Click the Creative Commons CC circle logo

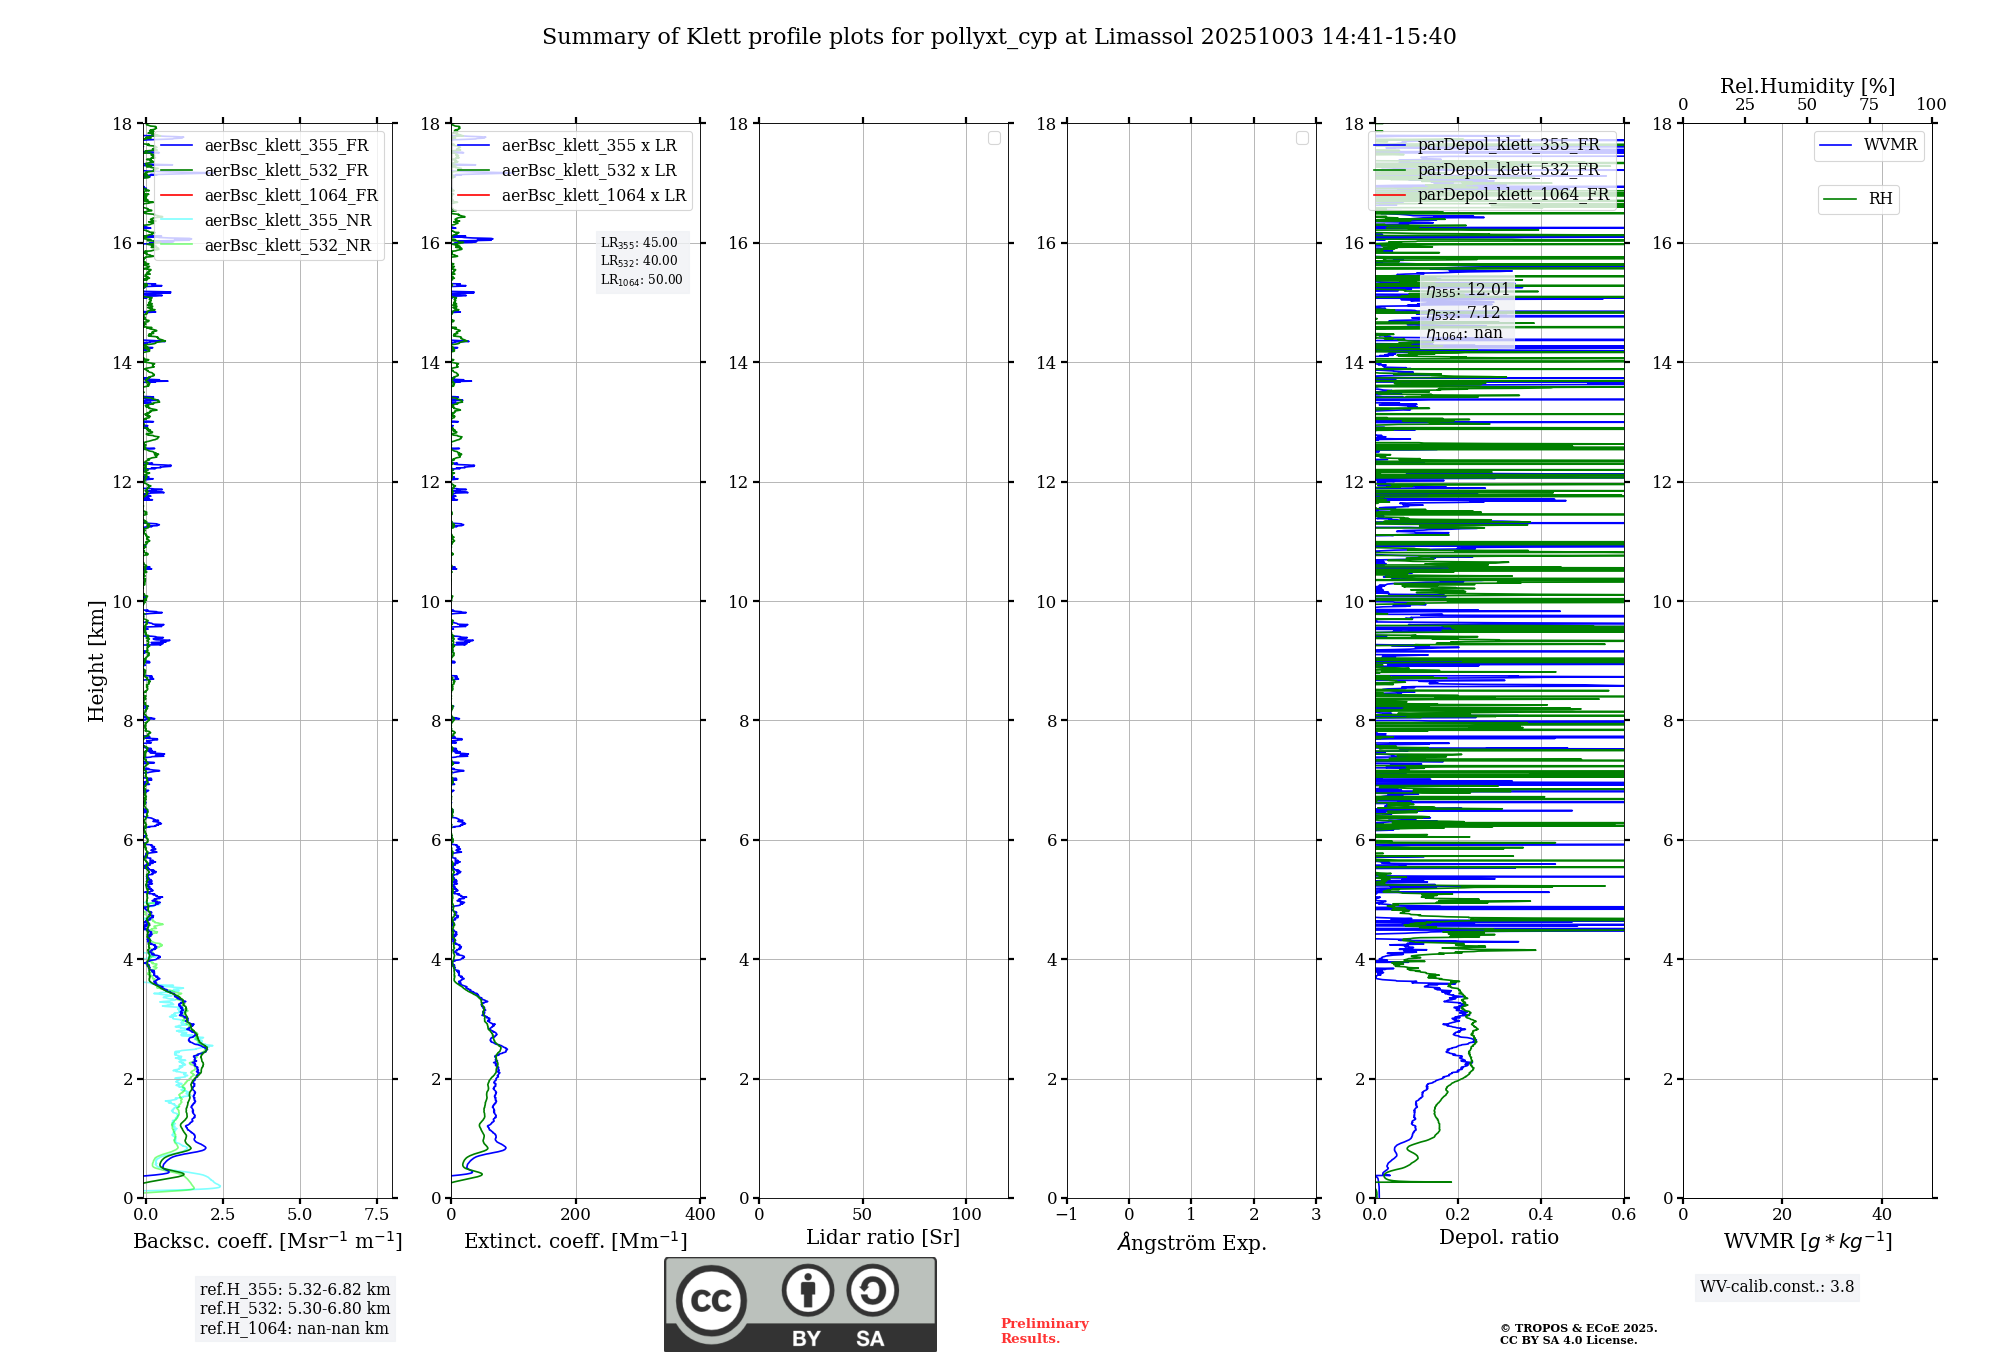pyautogui.click(x=711, y=1300)
